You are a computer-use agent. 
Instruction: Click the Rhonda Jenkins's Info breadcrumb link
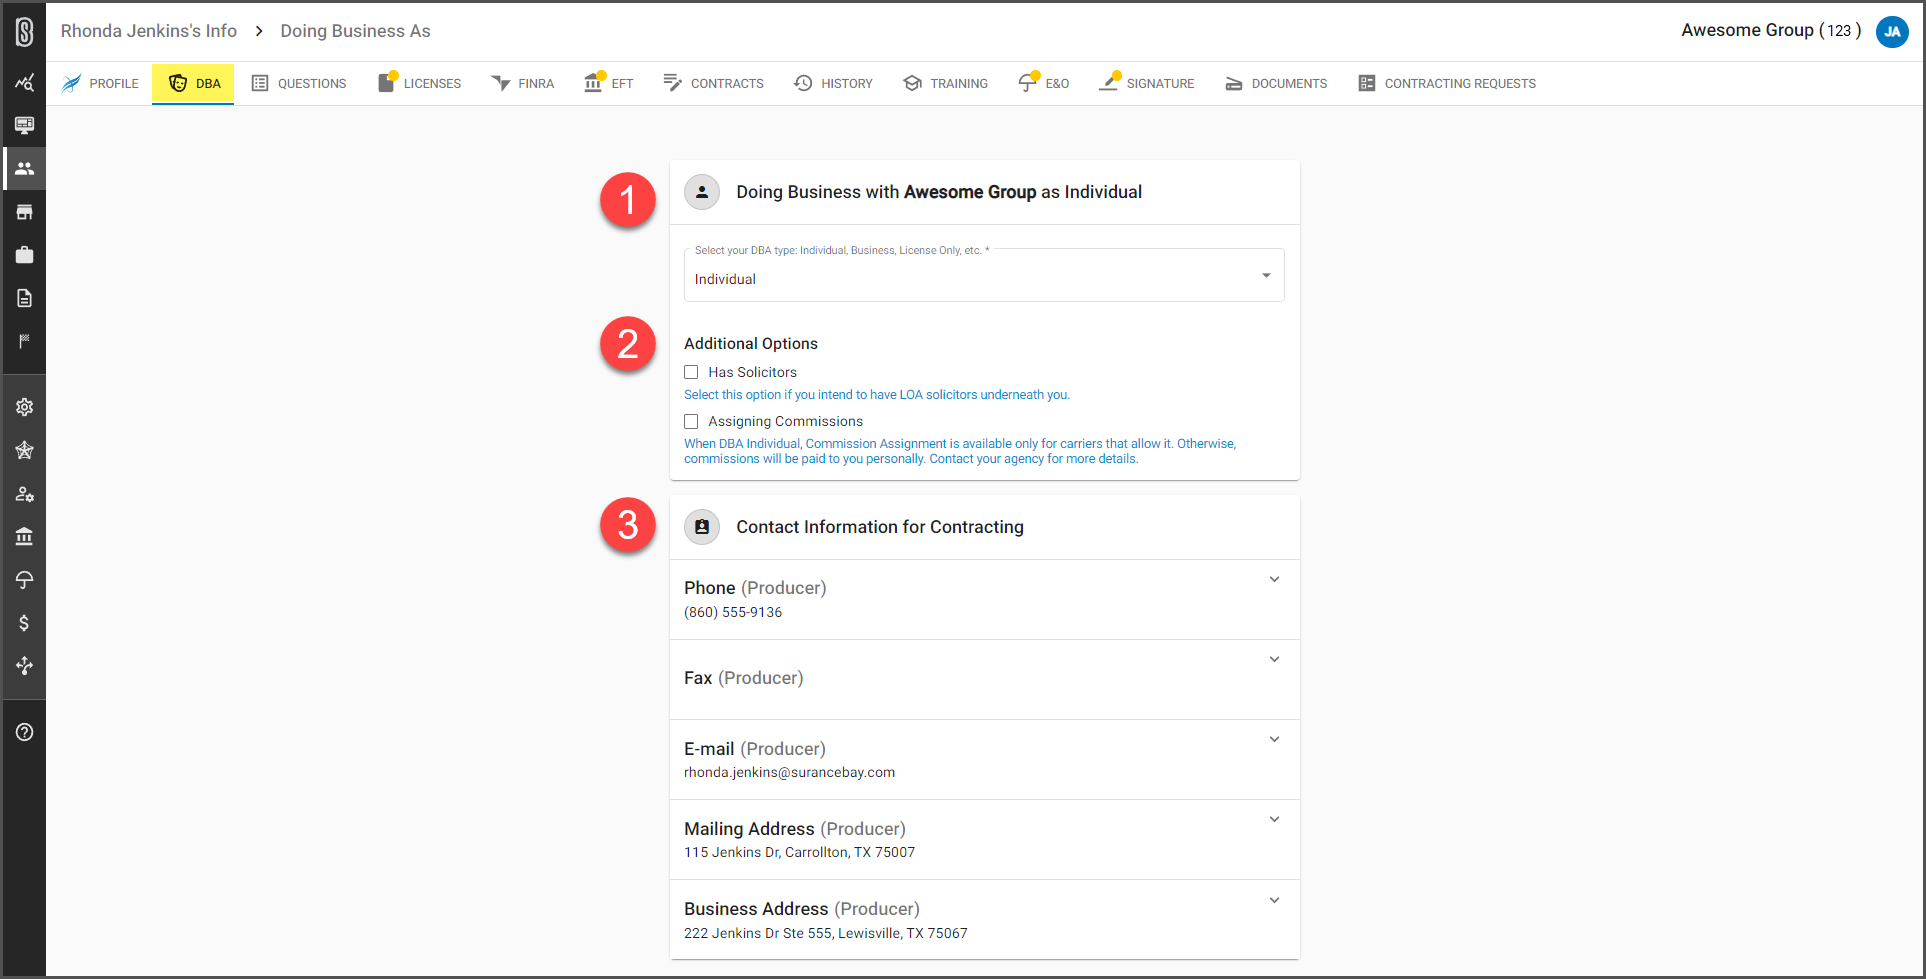coord(149,31)
